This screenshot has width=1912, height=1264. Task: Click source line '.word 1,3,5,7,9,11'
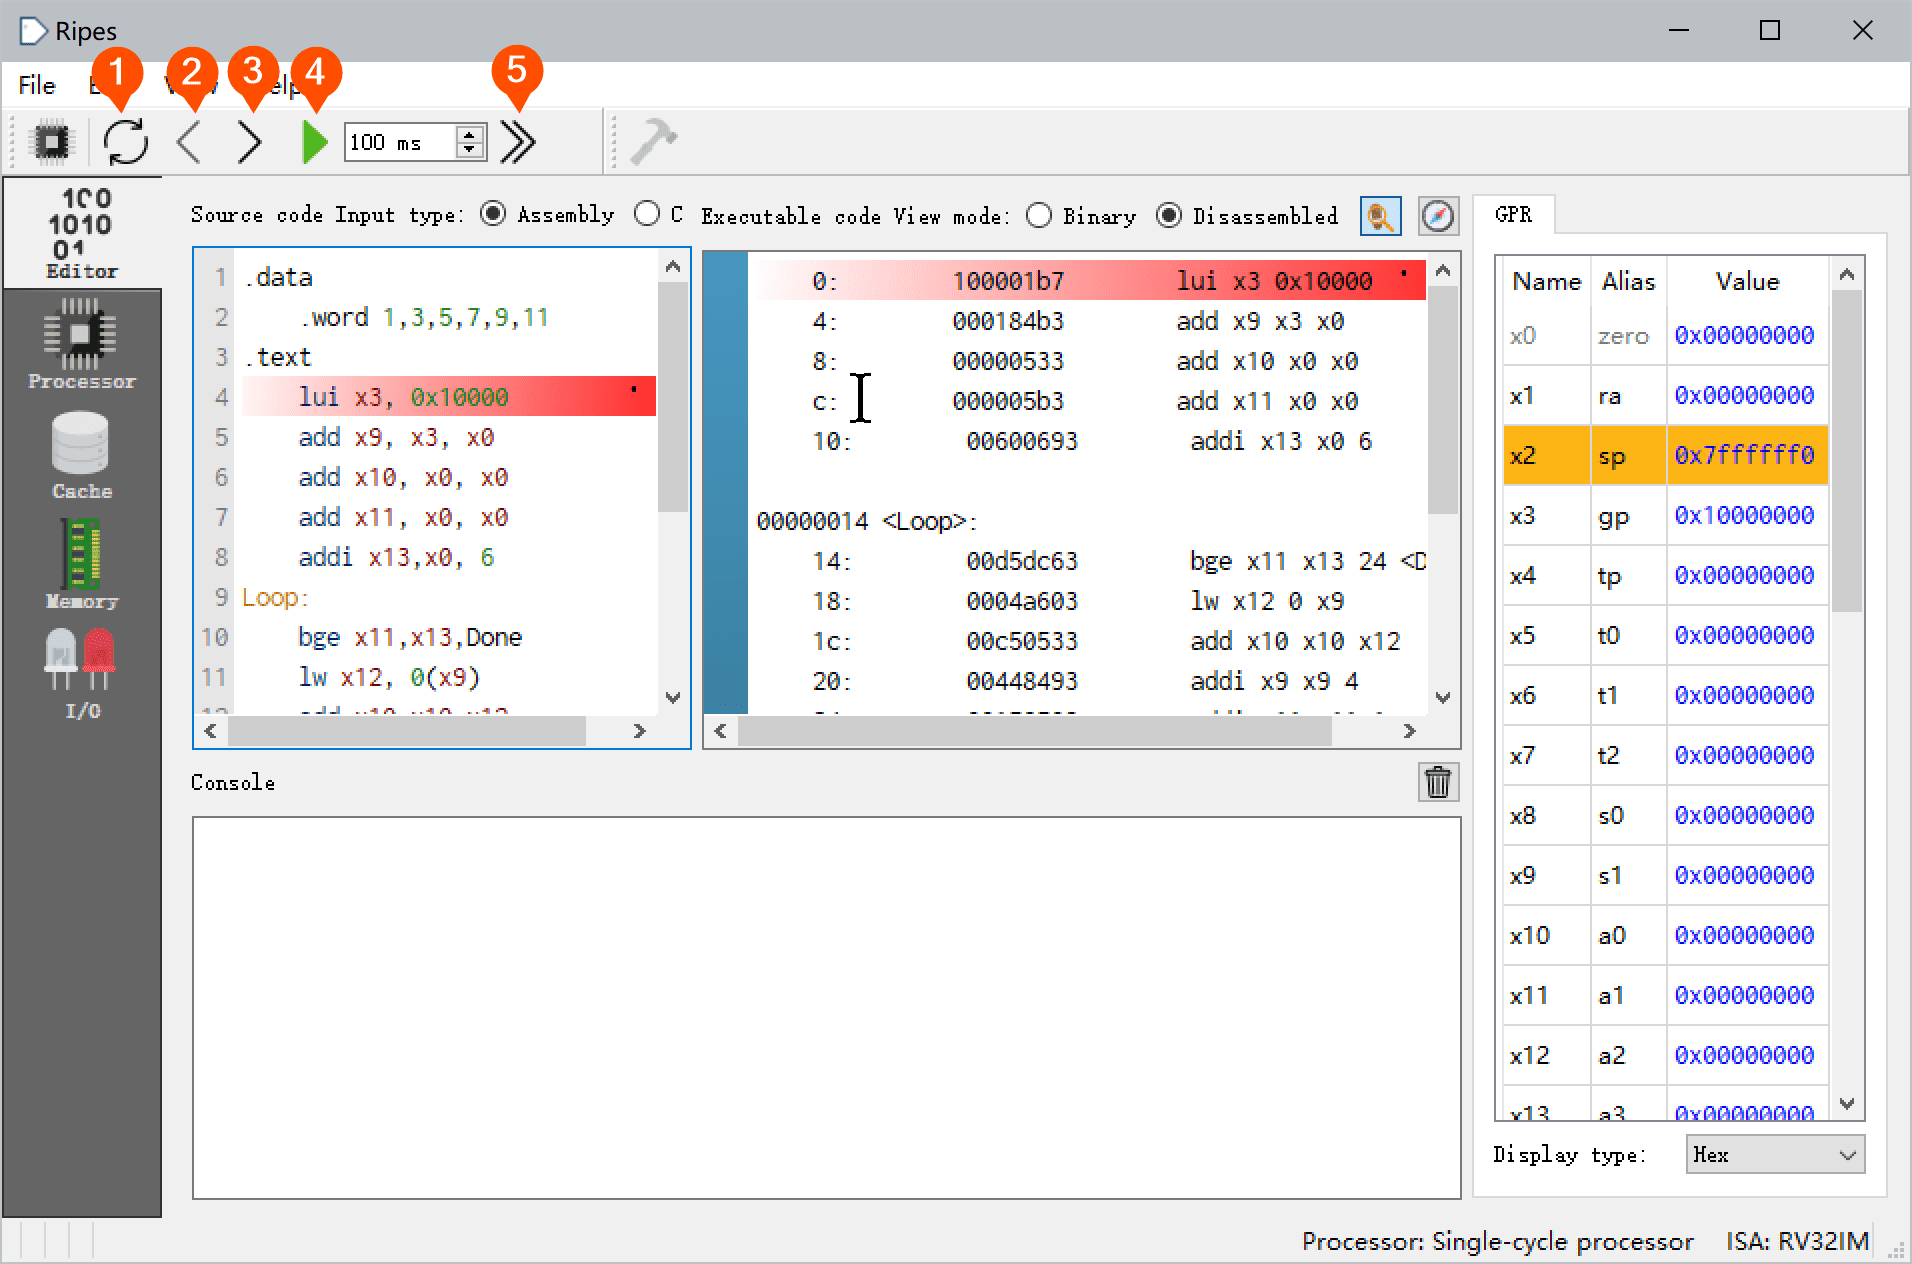pyautogui.click(x=423, y=317)
